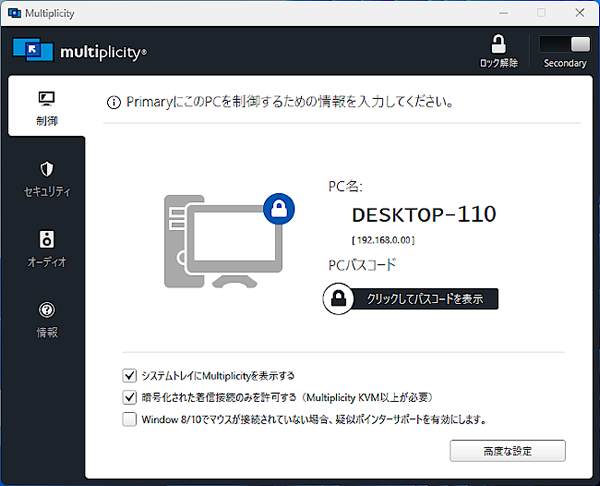600x486 pixels.
Task: Uncheck 暗号化された着信接続のみを許可する checkbox
Action: [x=129, y=398]
